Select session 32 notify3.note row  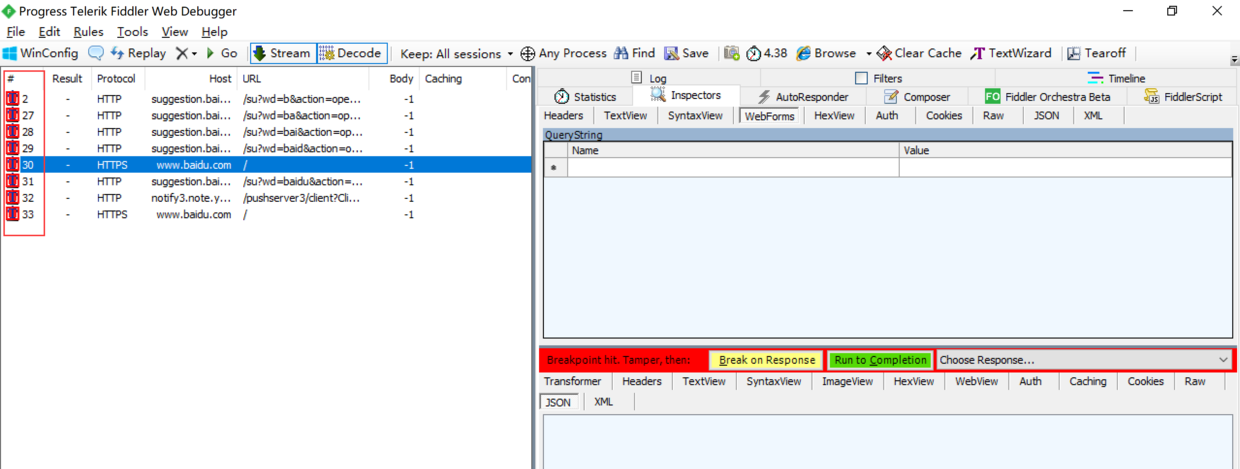(x=267, y=198)
